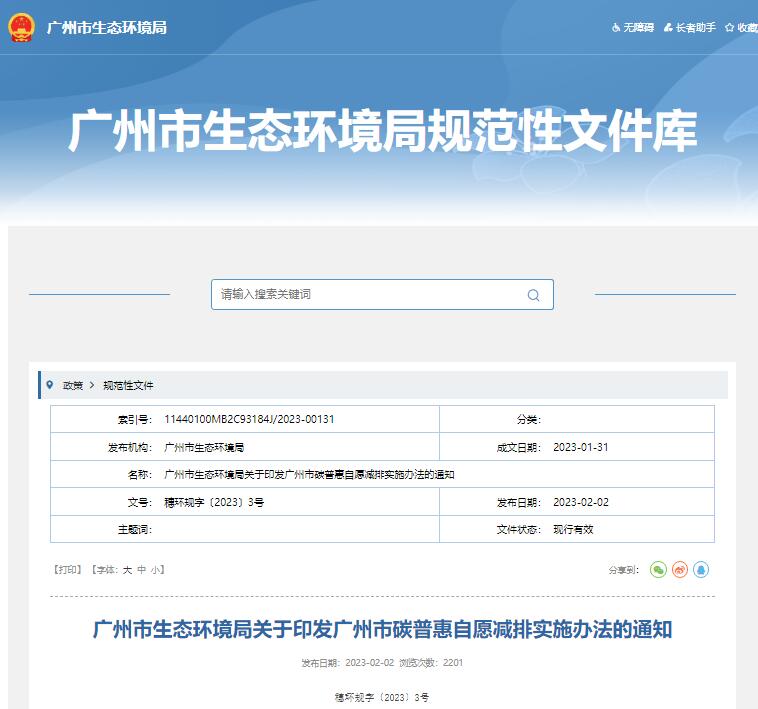The height and width of the screenshot is (709, 758).
Task: Click the national emblem logo
Action: tap(21, 27)
